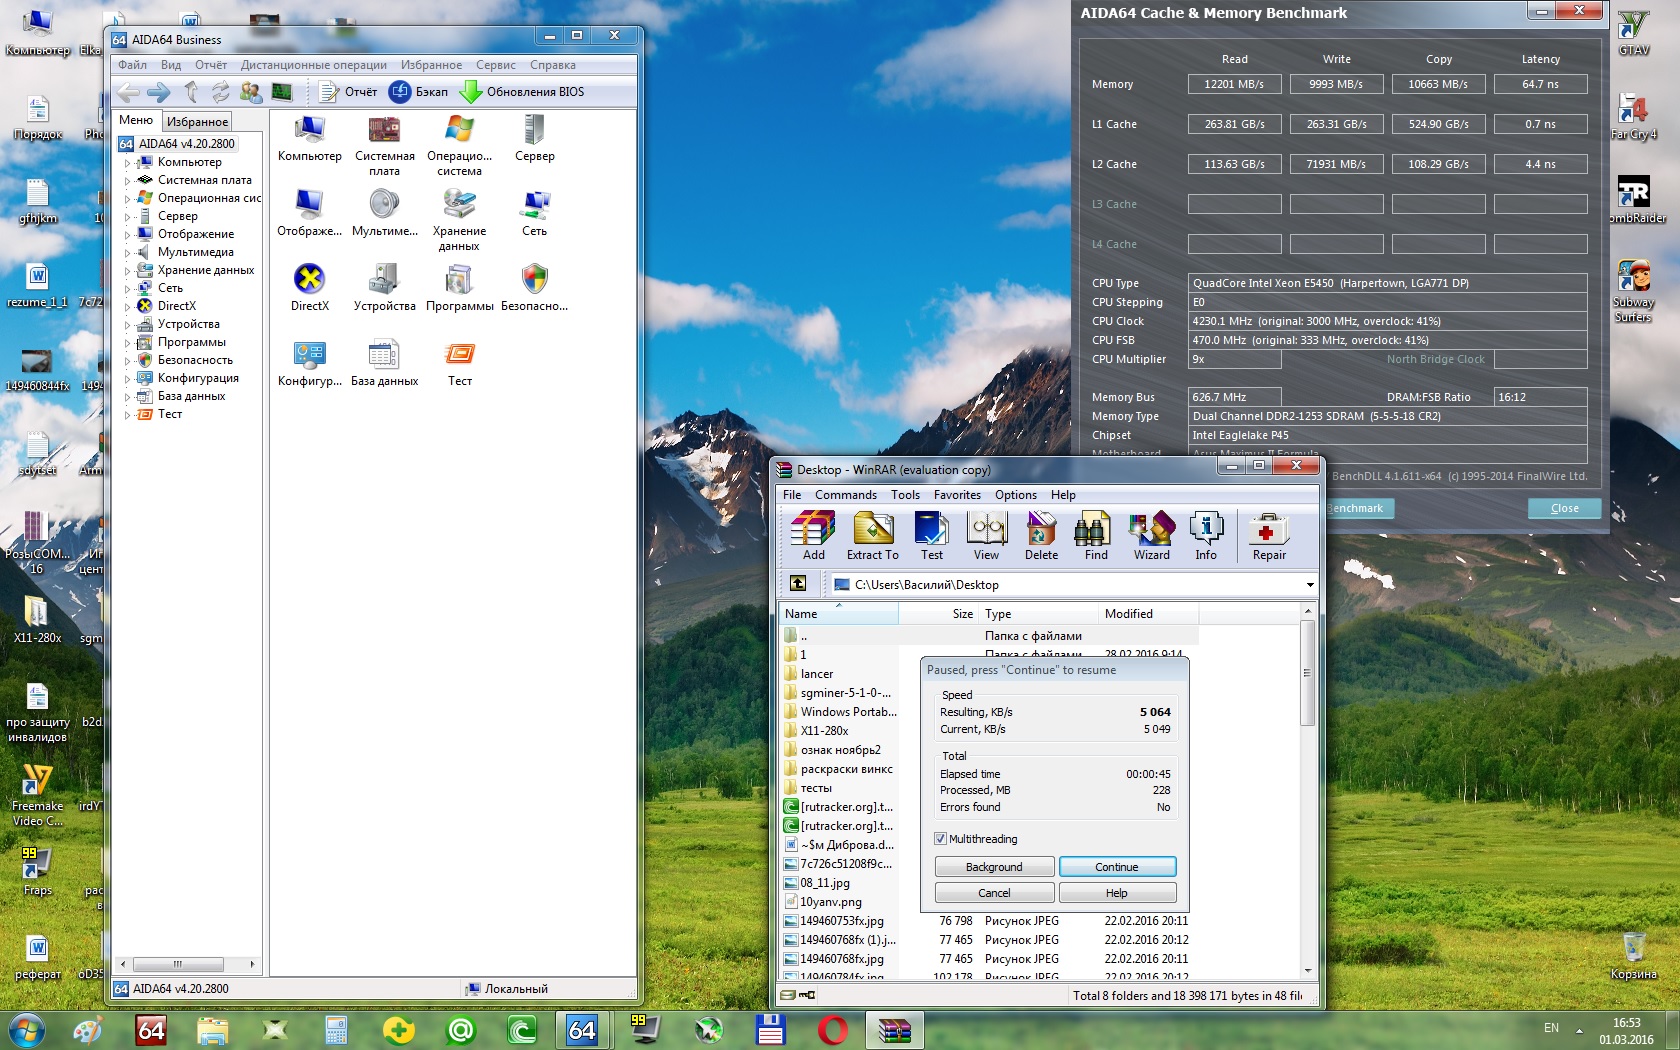The image size is (1680, 1050).
Task: Click the AIDA64 Бэкап toolbar button
Action: click(x=419, y=92)
